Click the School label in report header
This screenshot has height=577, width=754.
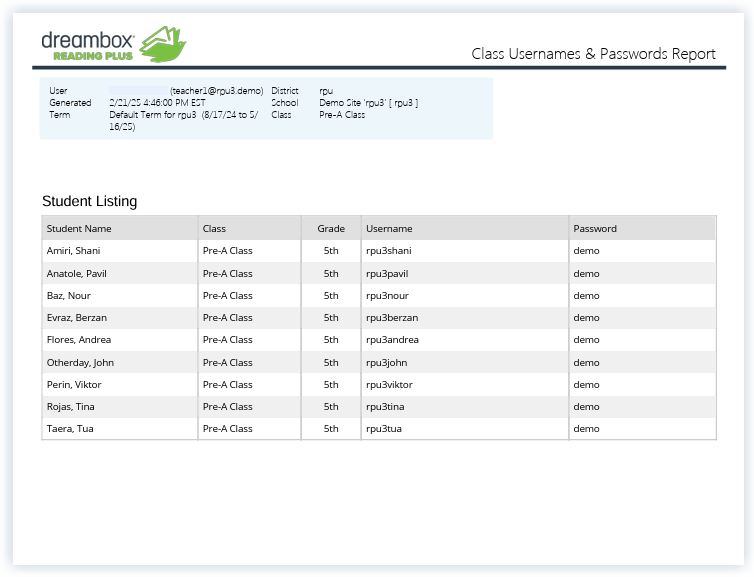coord(285,103)
